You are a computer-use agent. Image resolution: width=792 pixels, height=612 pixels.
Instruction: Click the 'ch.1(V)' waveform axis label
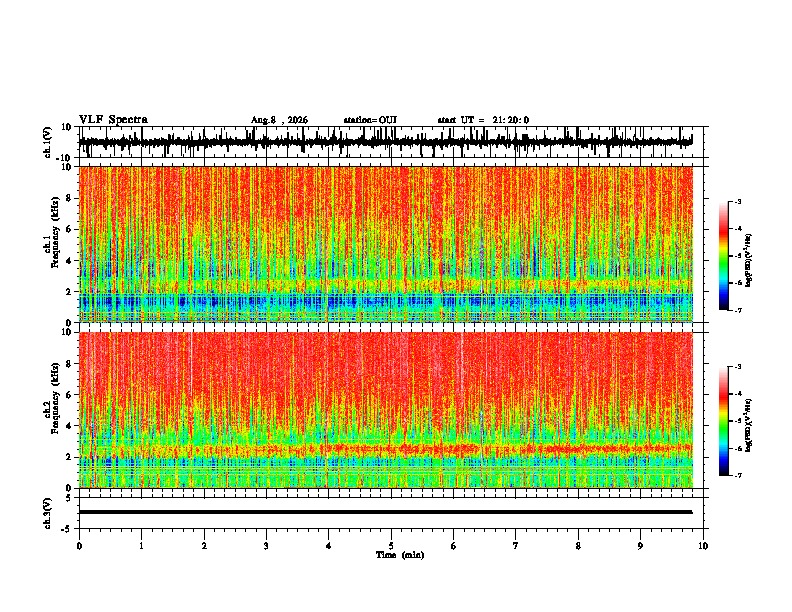[x=48, y=142]
